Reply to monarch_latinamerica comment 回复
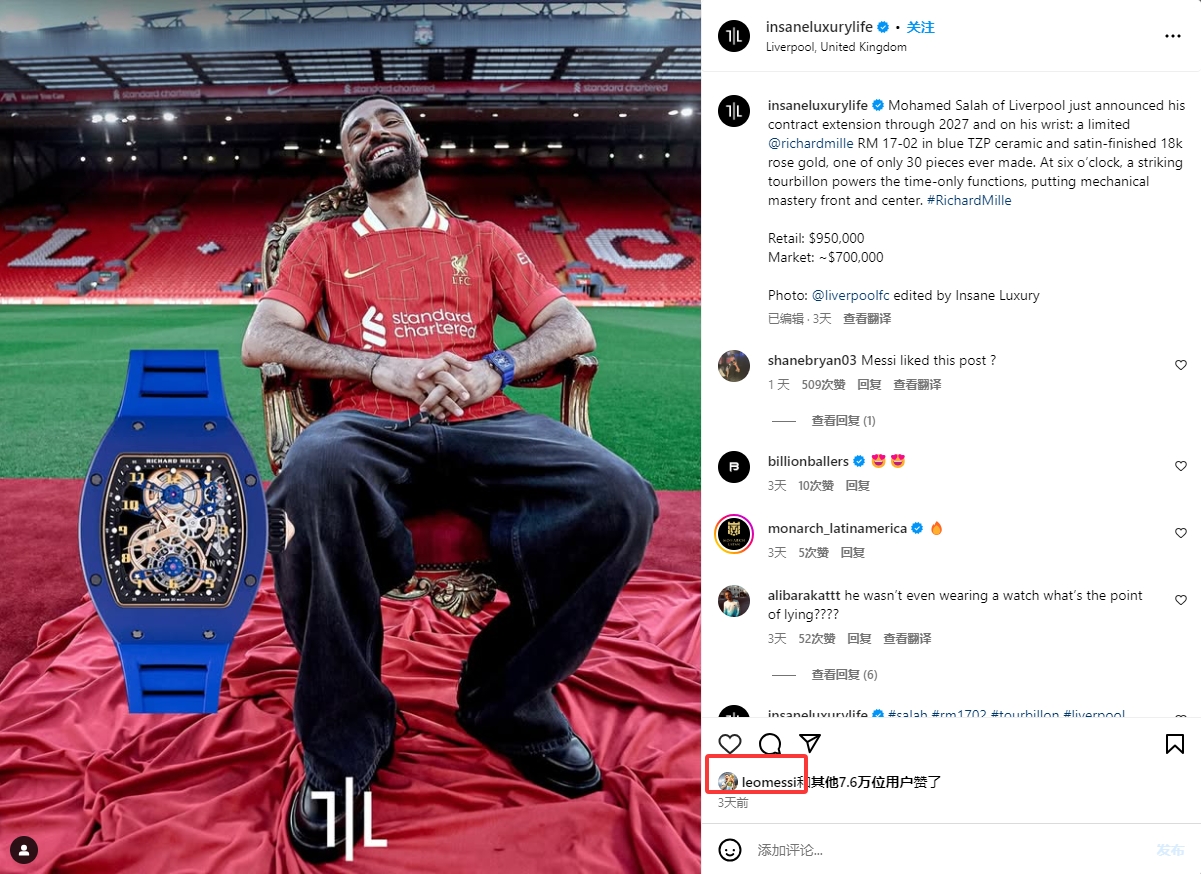Image resolution: width=1201 pixels, height=874 pixels. click(853, 553)
